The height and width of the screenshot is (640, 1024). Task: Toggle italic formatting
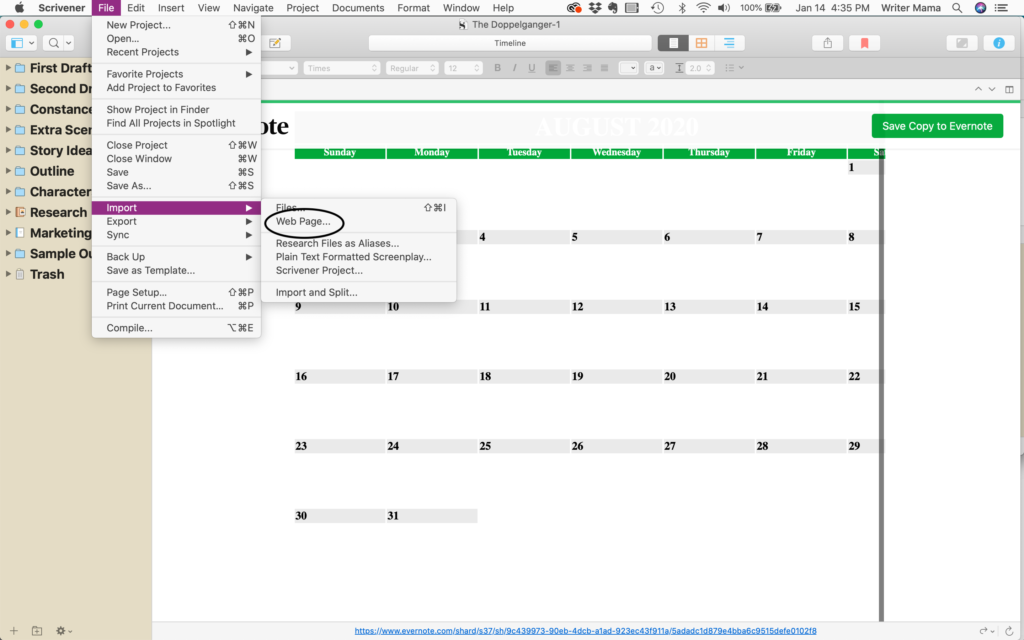tap(515, 68)
